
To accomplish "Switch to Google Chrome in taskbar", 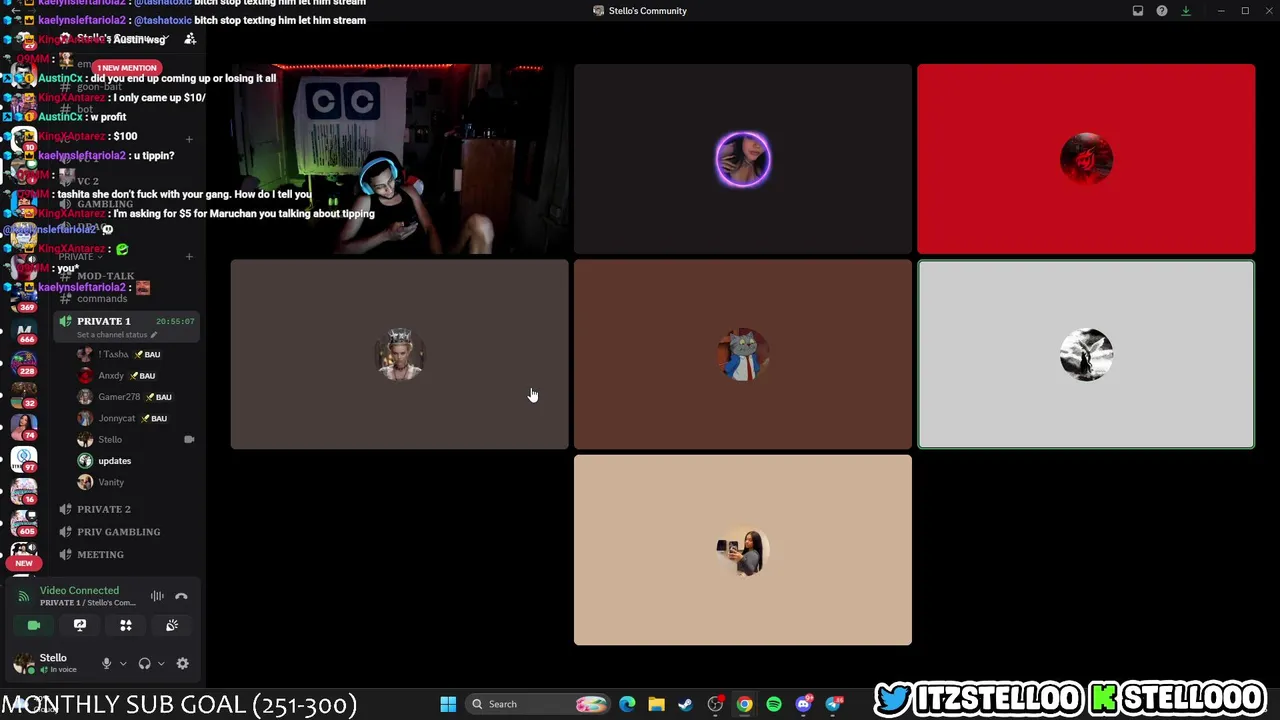I will tap(744, 704).
